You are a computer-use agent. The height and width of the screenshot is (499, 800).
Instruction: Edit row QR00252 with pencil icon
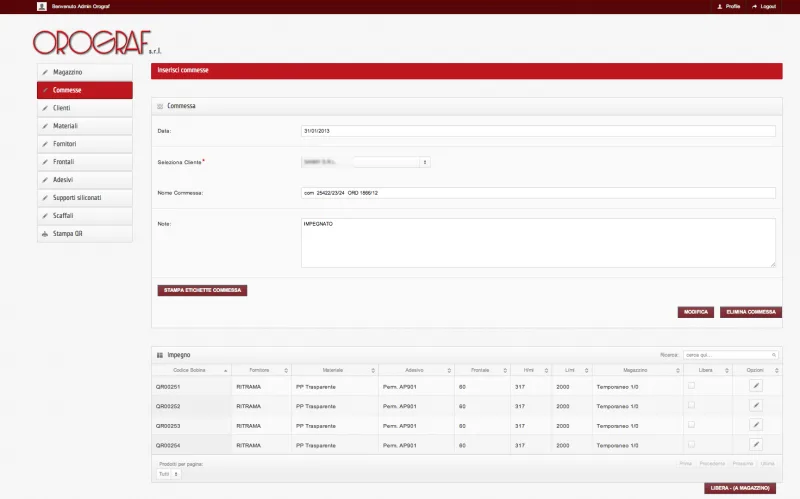click(x=756, y=406)
